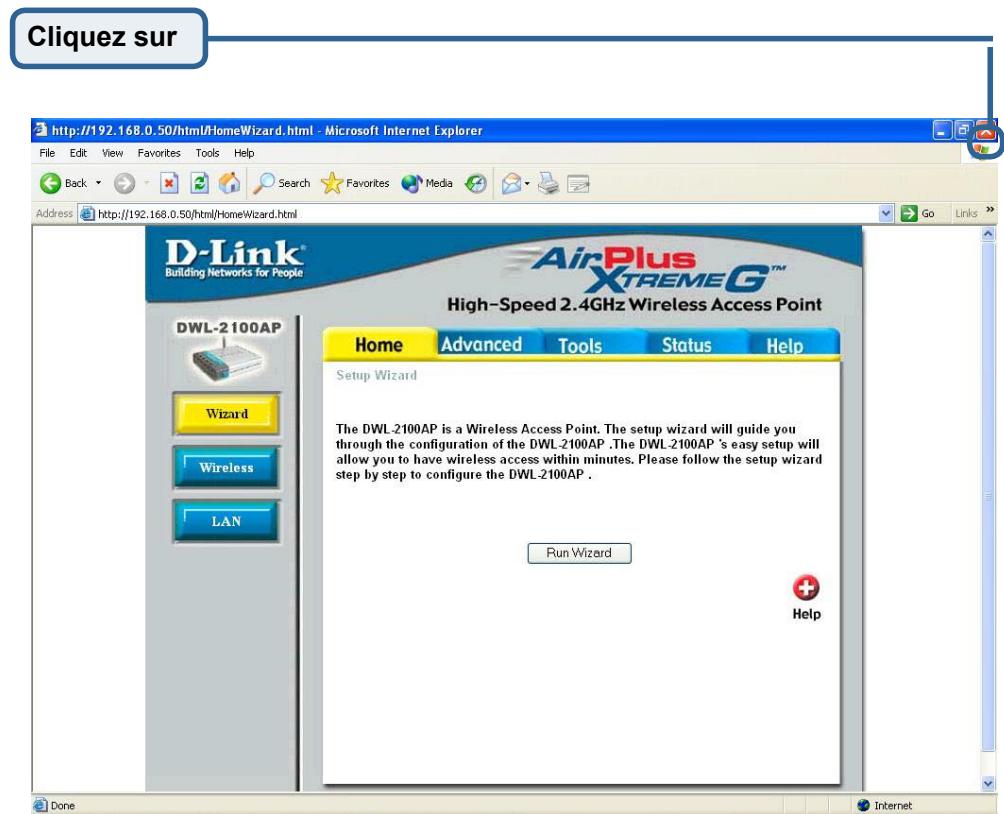Restore down the Internet Explorer window

[x=962, y=130]
